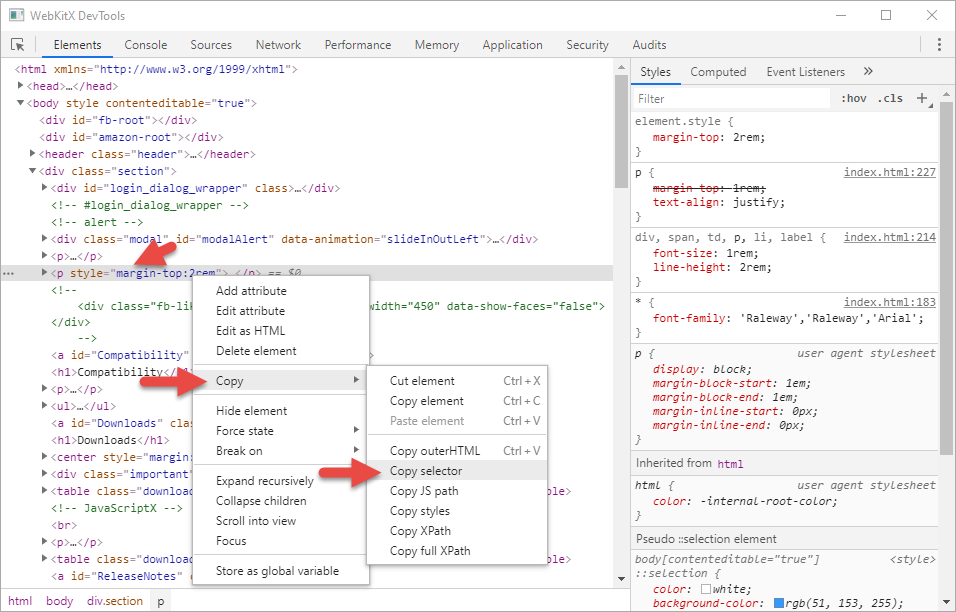956x612 pixels.
Task: Switch to the Sources tab
Action: coord(211,44)
